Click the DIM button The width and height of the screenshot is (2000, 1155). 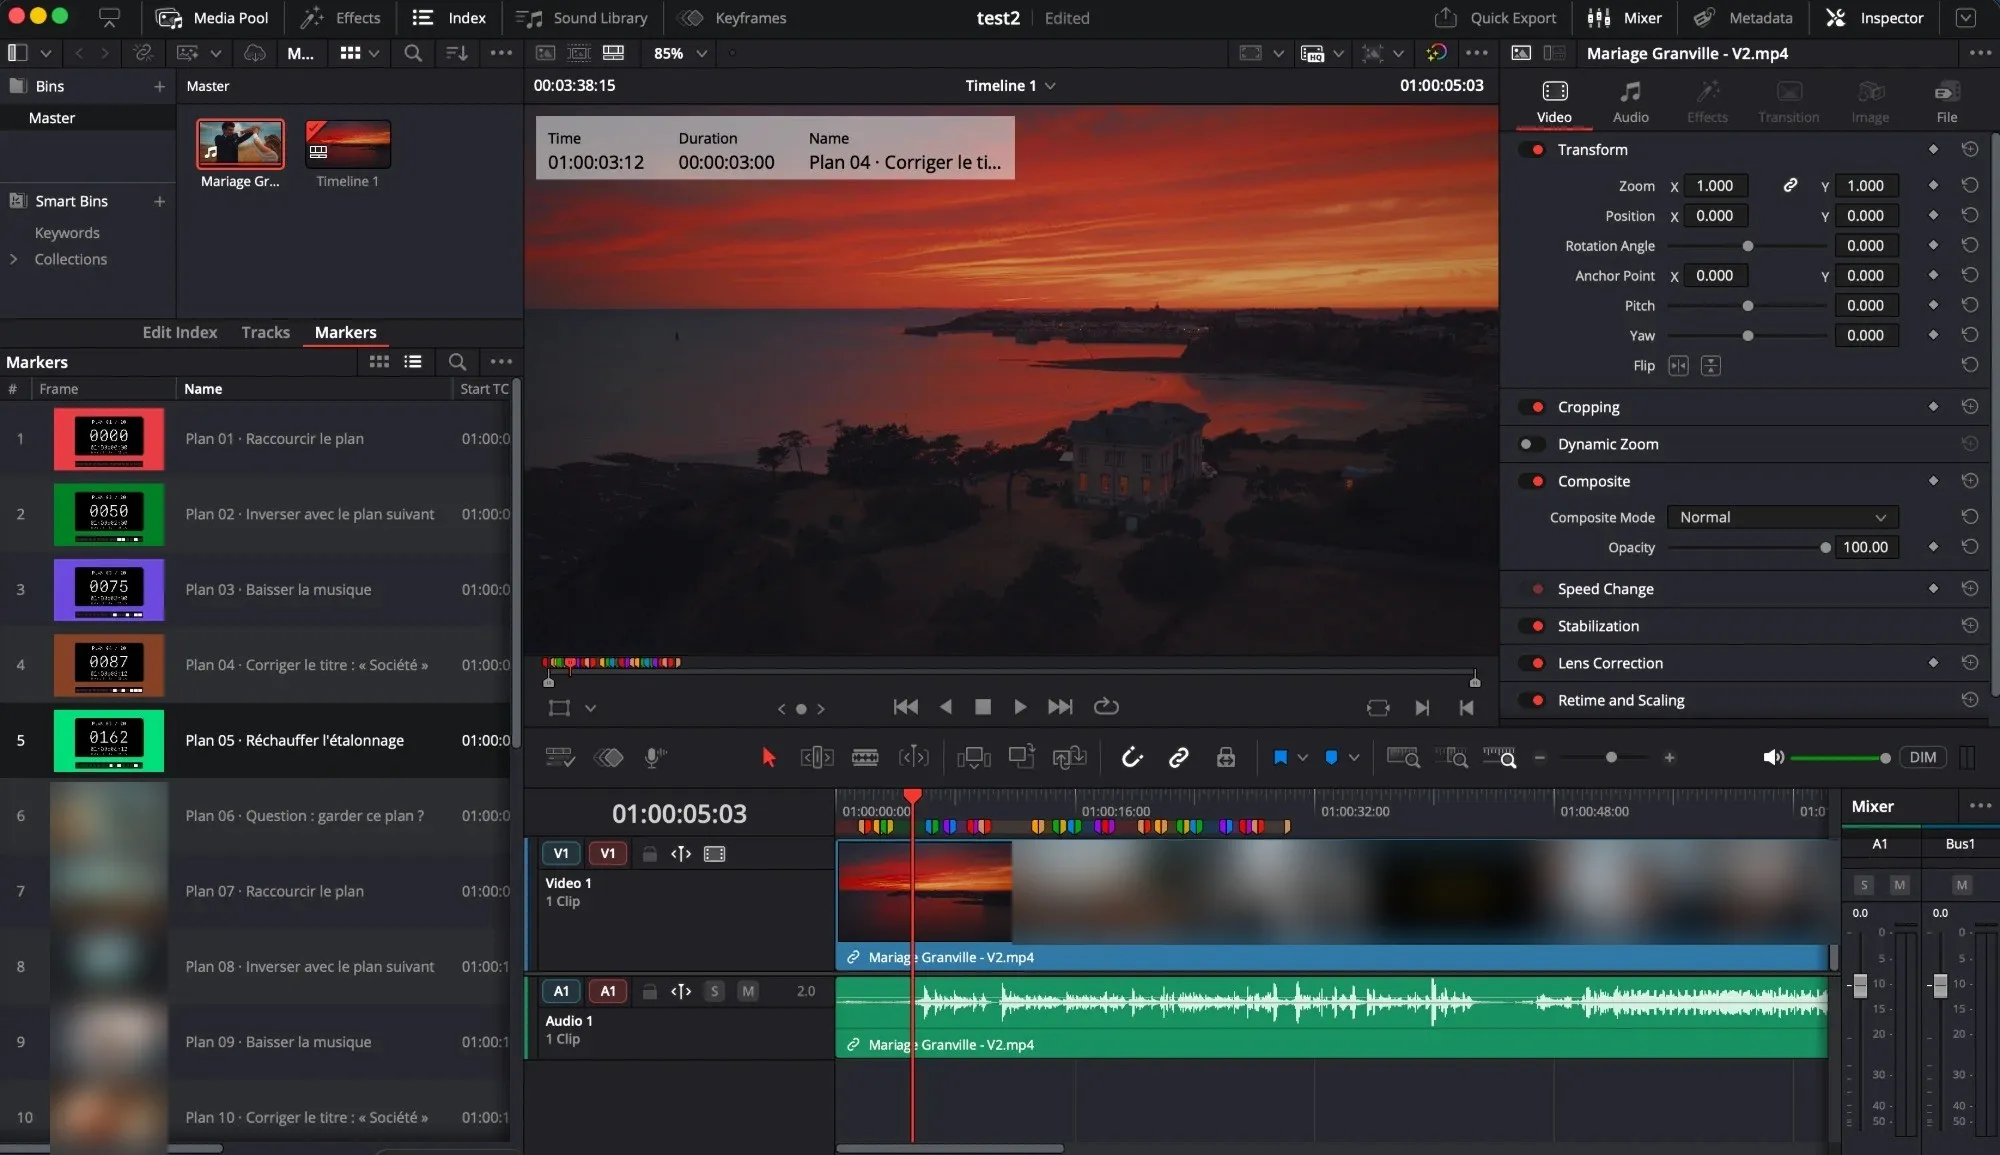[1922, 757]
